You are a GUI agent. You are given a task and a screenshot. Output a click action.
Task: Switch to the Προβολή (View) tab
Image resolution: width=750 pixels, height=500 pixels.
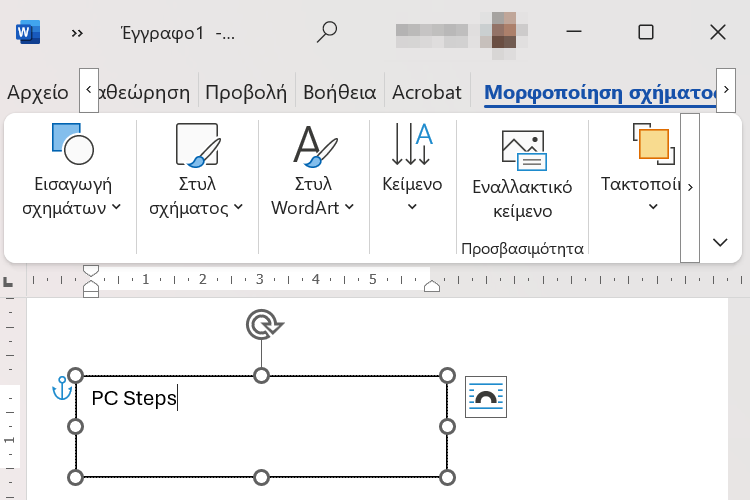click(246, 93)
